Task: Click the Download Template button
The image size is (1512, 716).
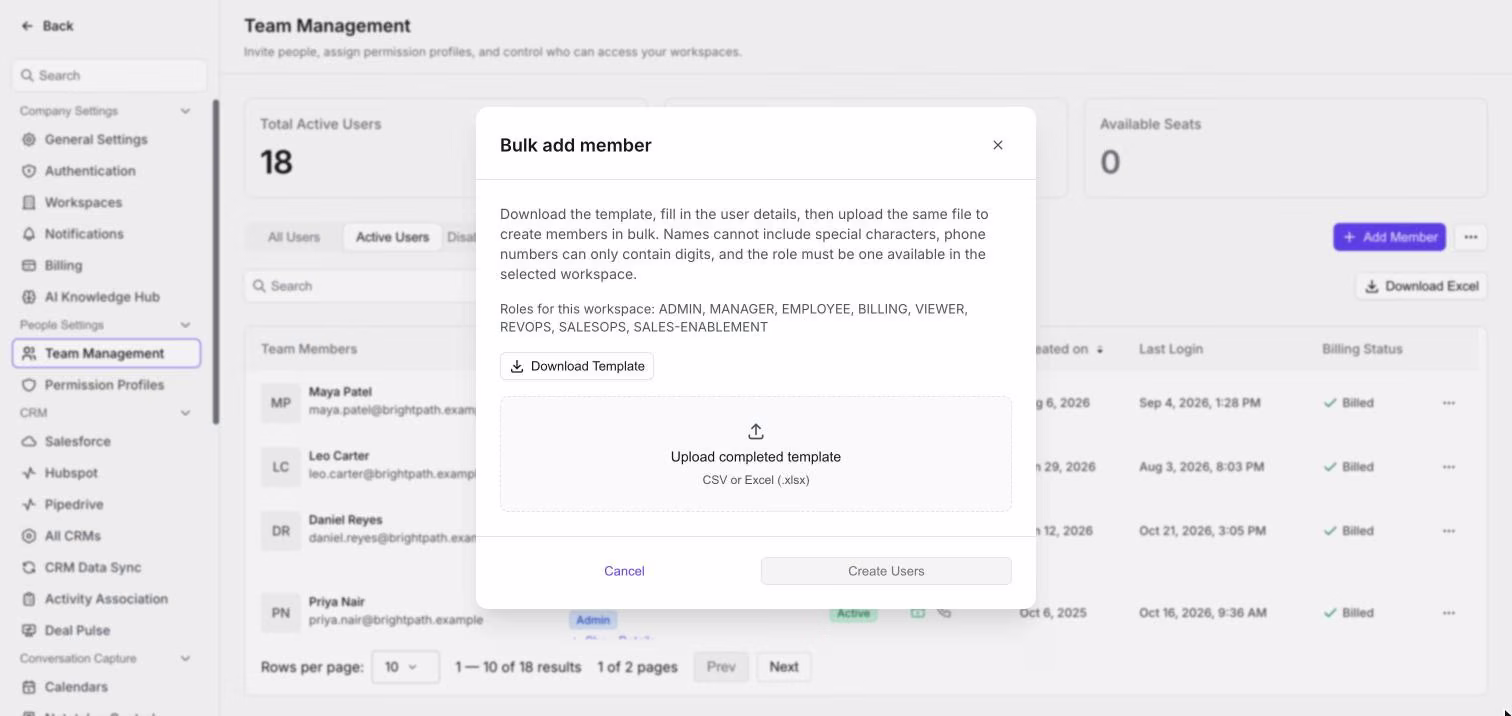Action: point(577,366)
